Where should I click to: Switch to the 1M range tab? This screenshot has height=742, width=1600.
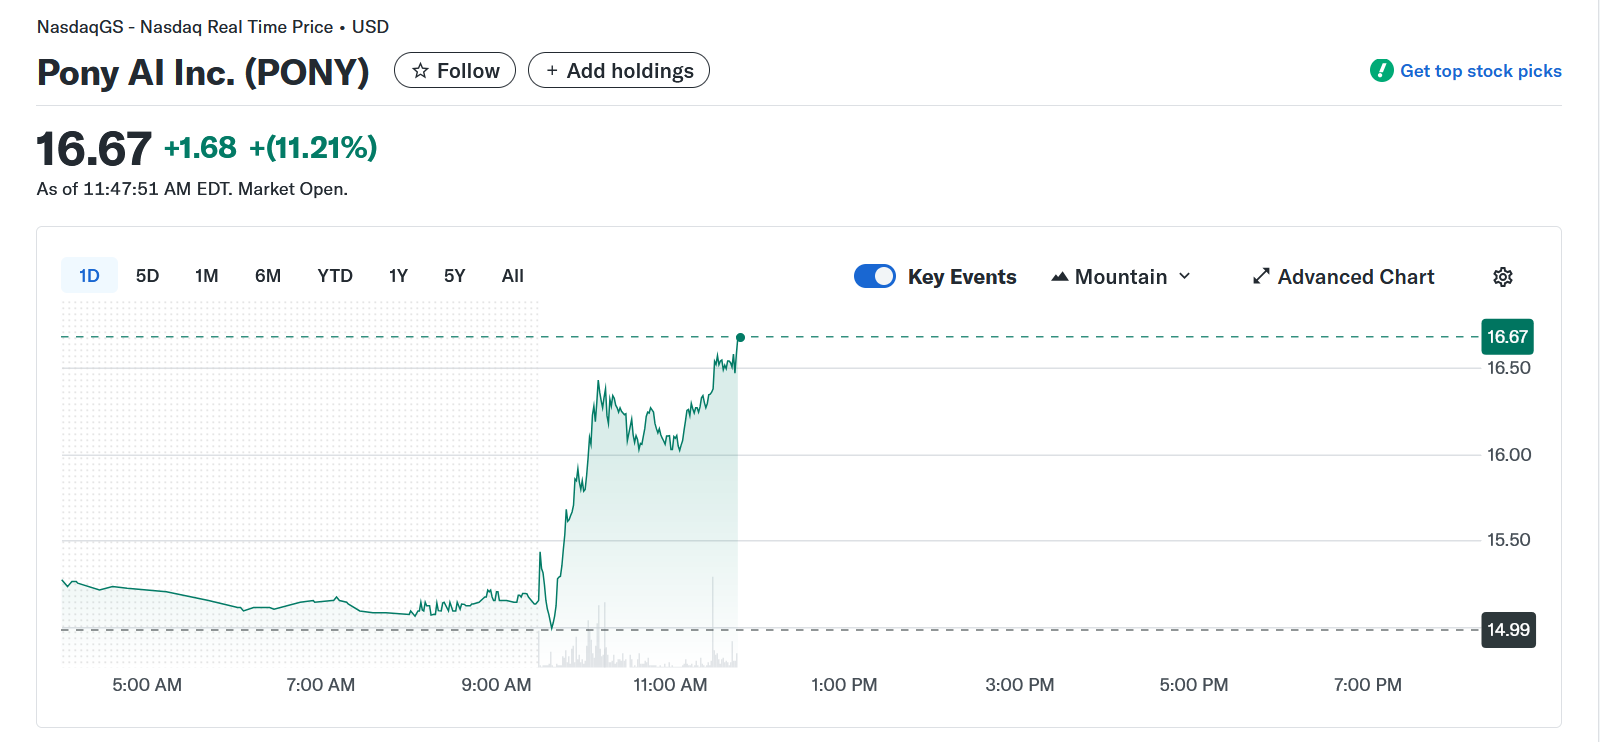click(206, 276)
